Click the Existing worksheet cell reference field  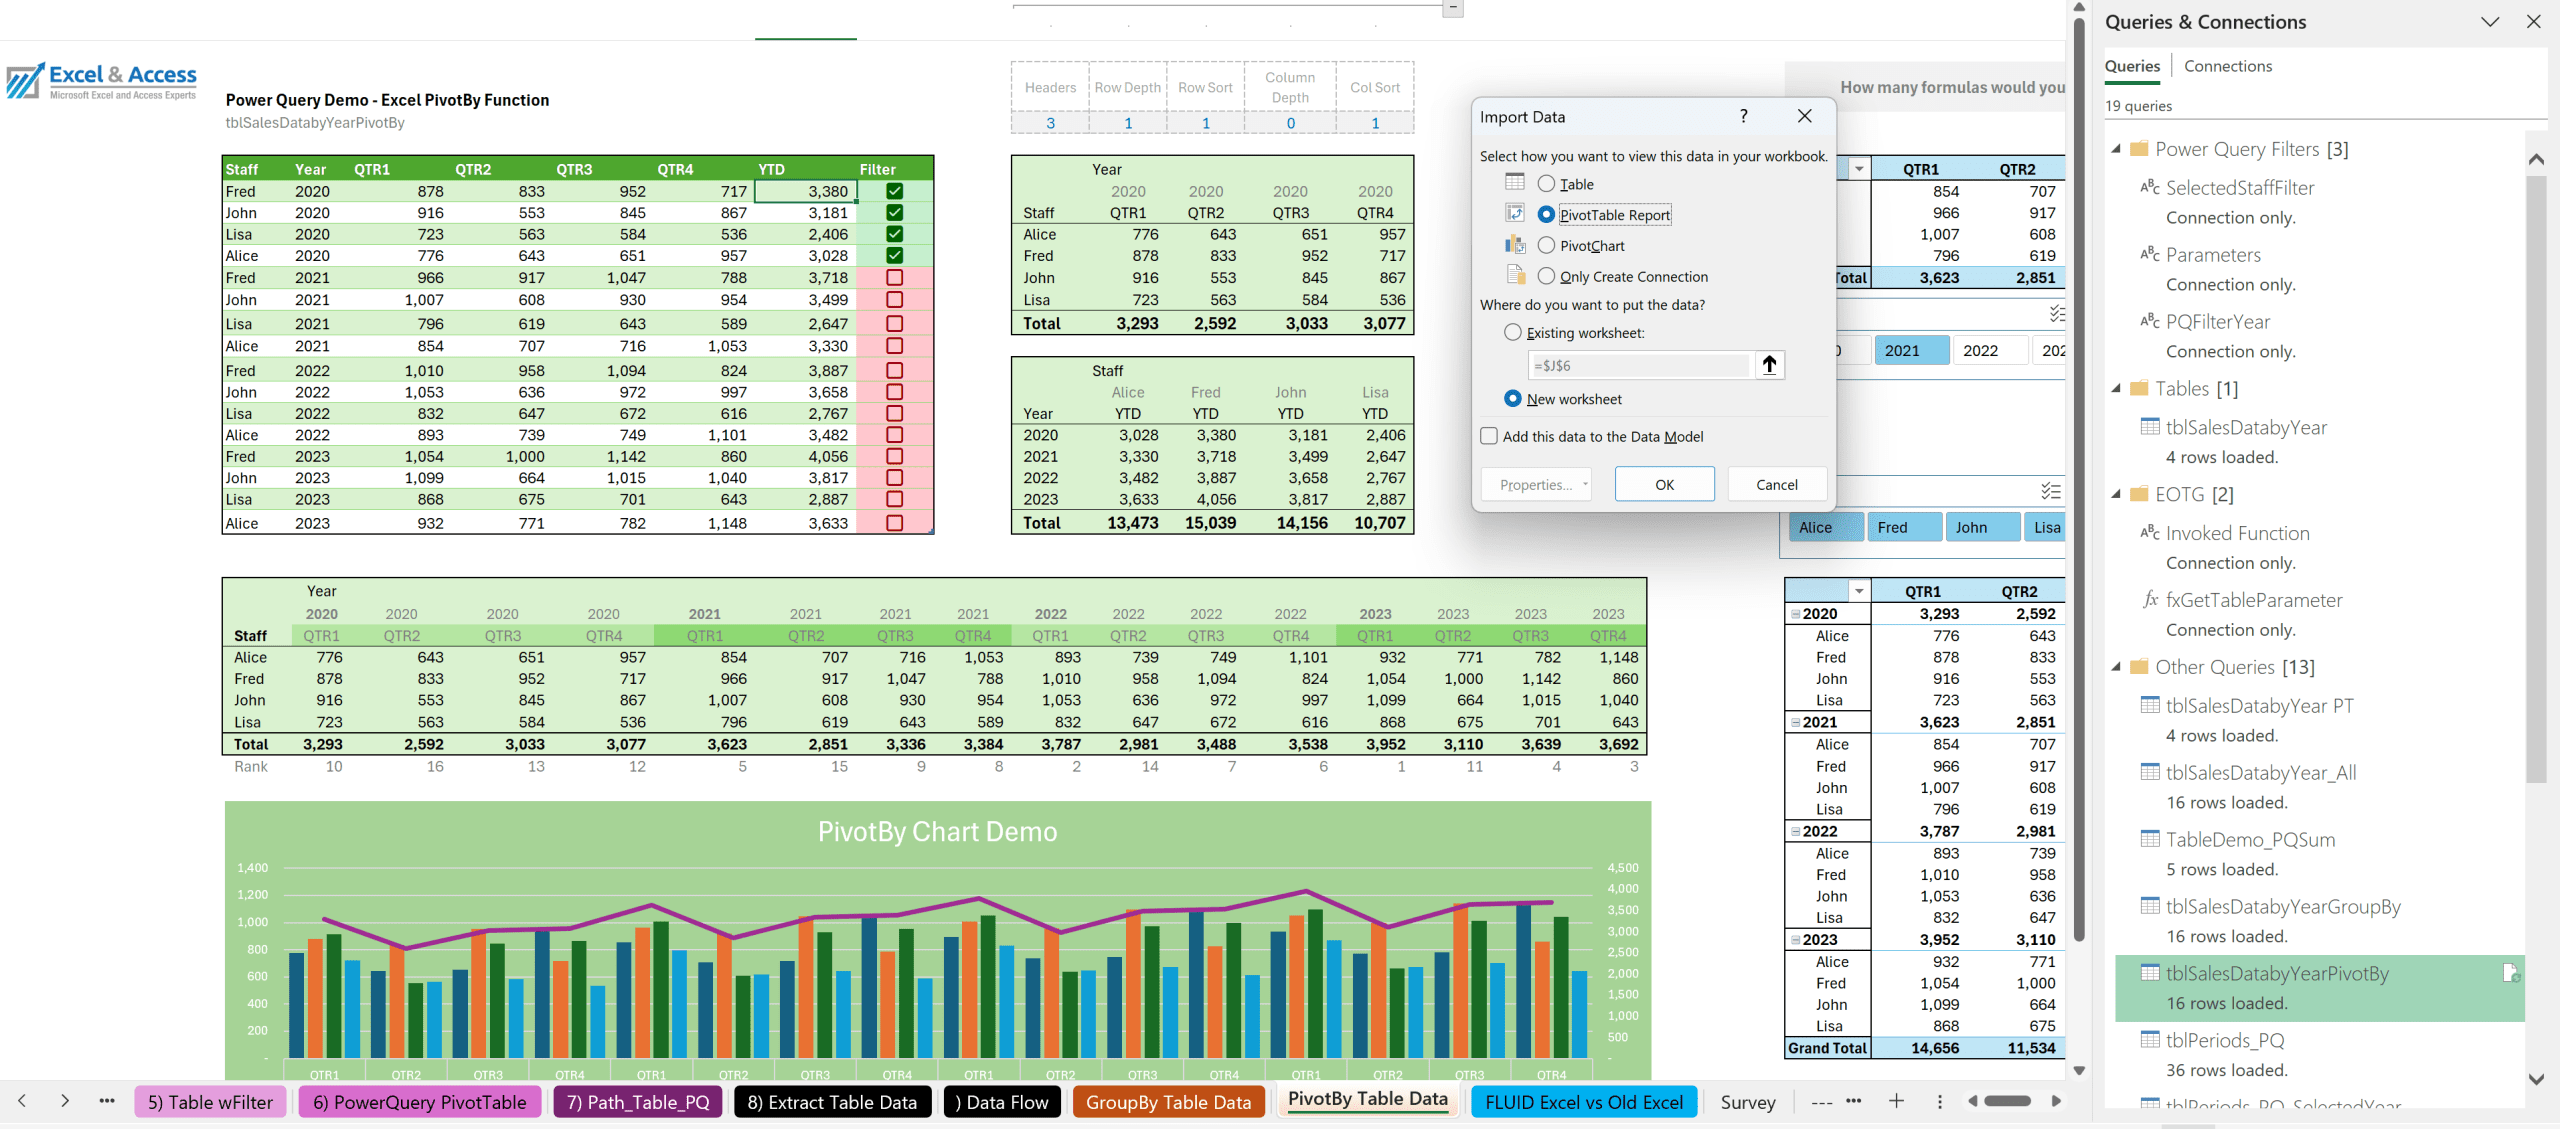pyautogui.click(x=1638, y=366)
